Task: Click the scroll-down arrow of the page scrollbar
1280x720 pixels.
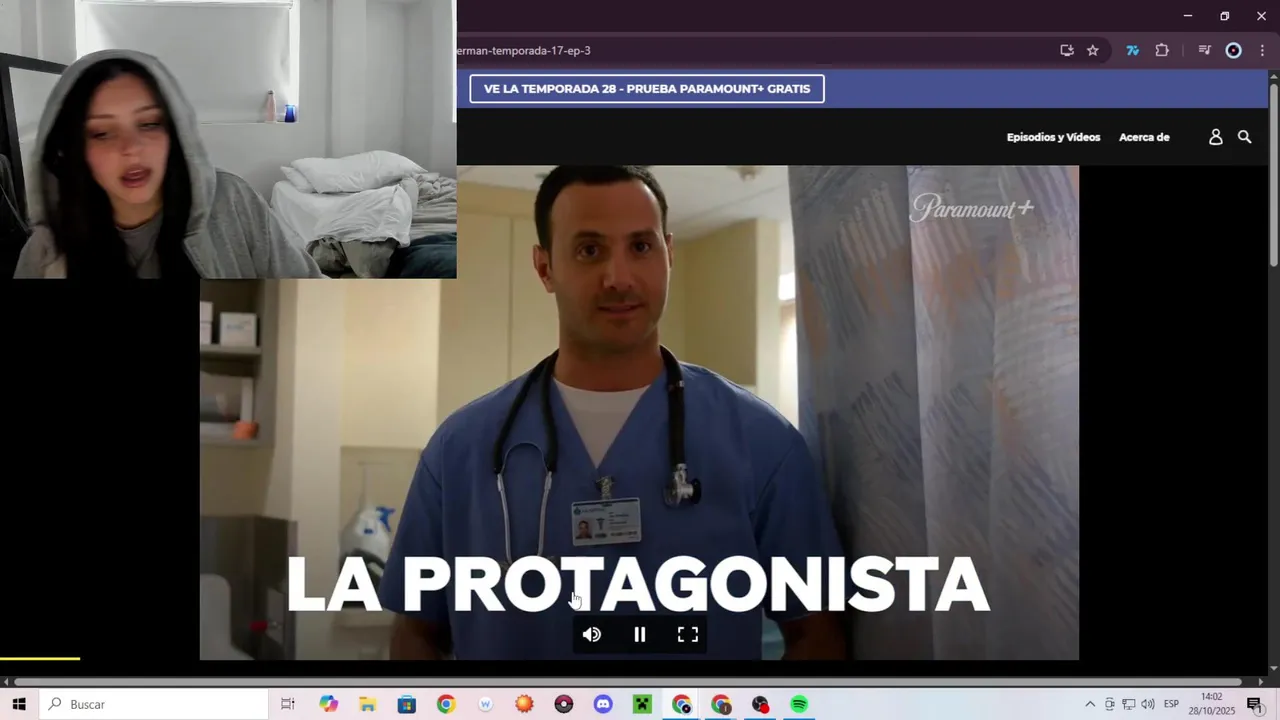Action: click(1273, 668)
